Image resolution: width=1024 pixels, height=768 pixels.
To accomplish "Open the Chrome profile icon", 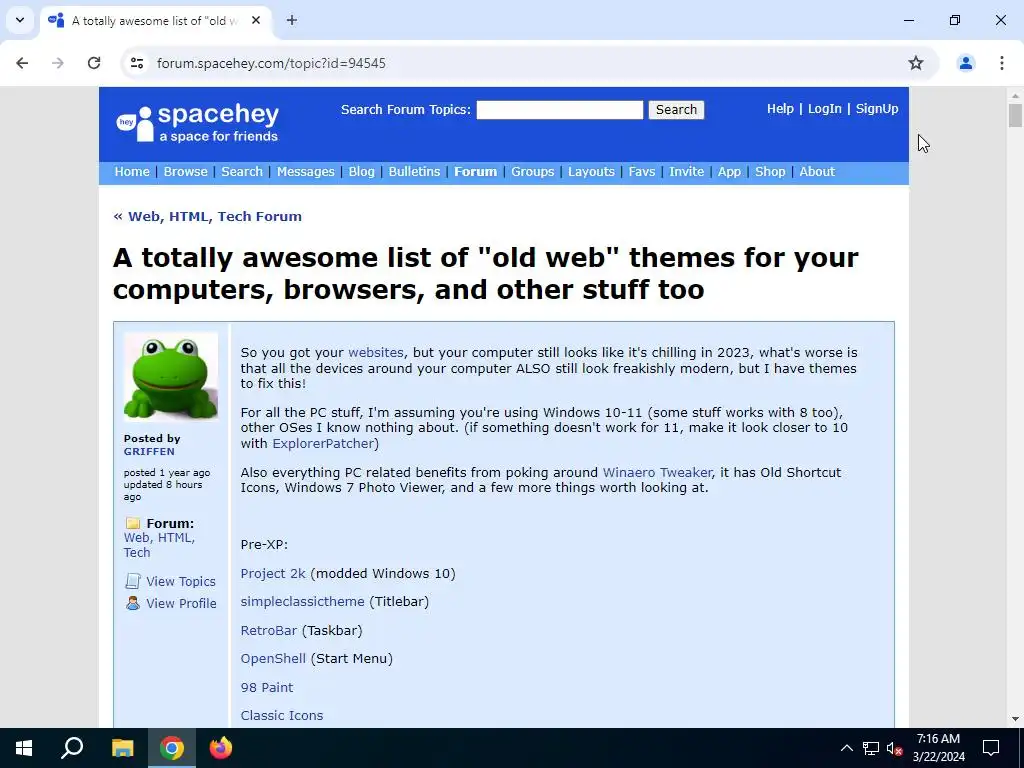I will pos(965,63).
